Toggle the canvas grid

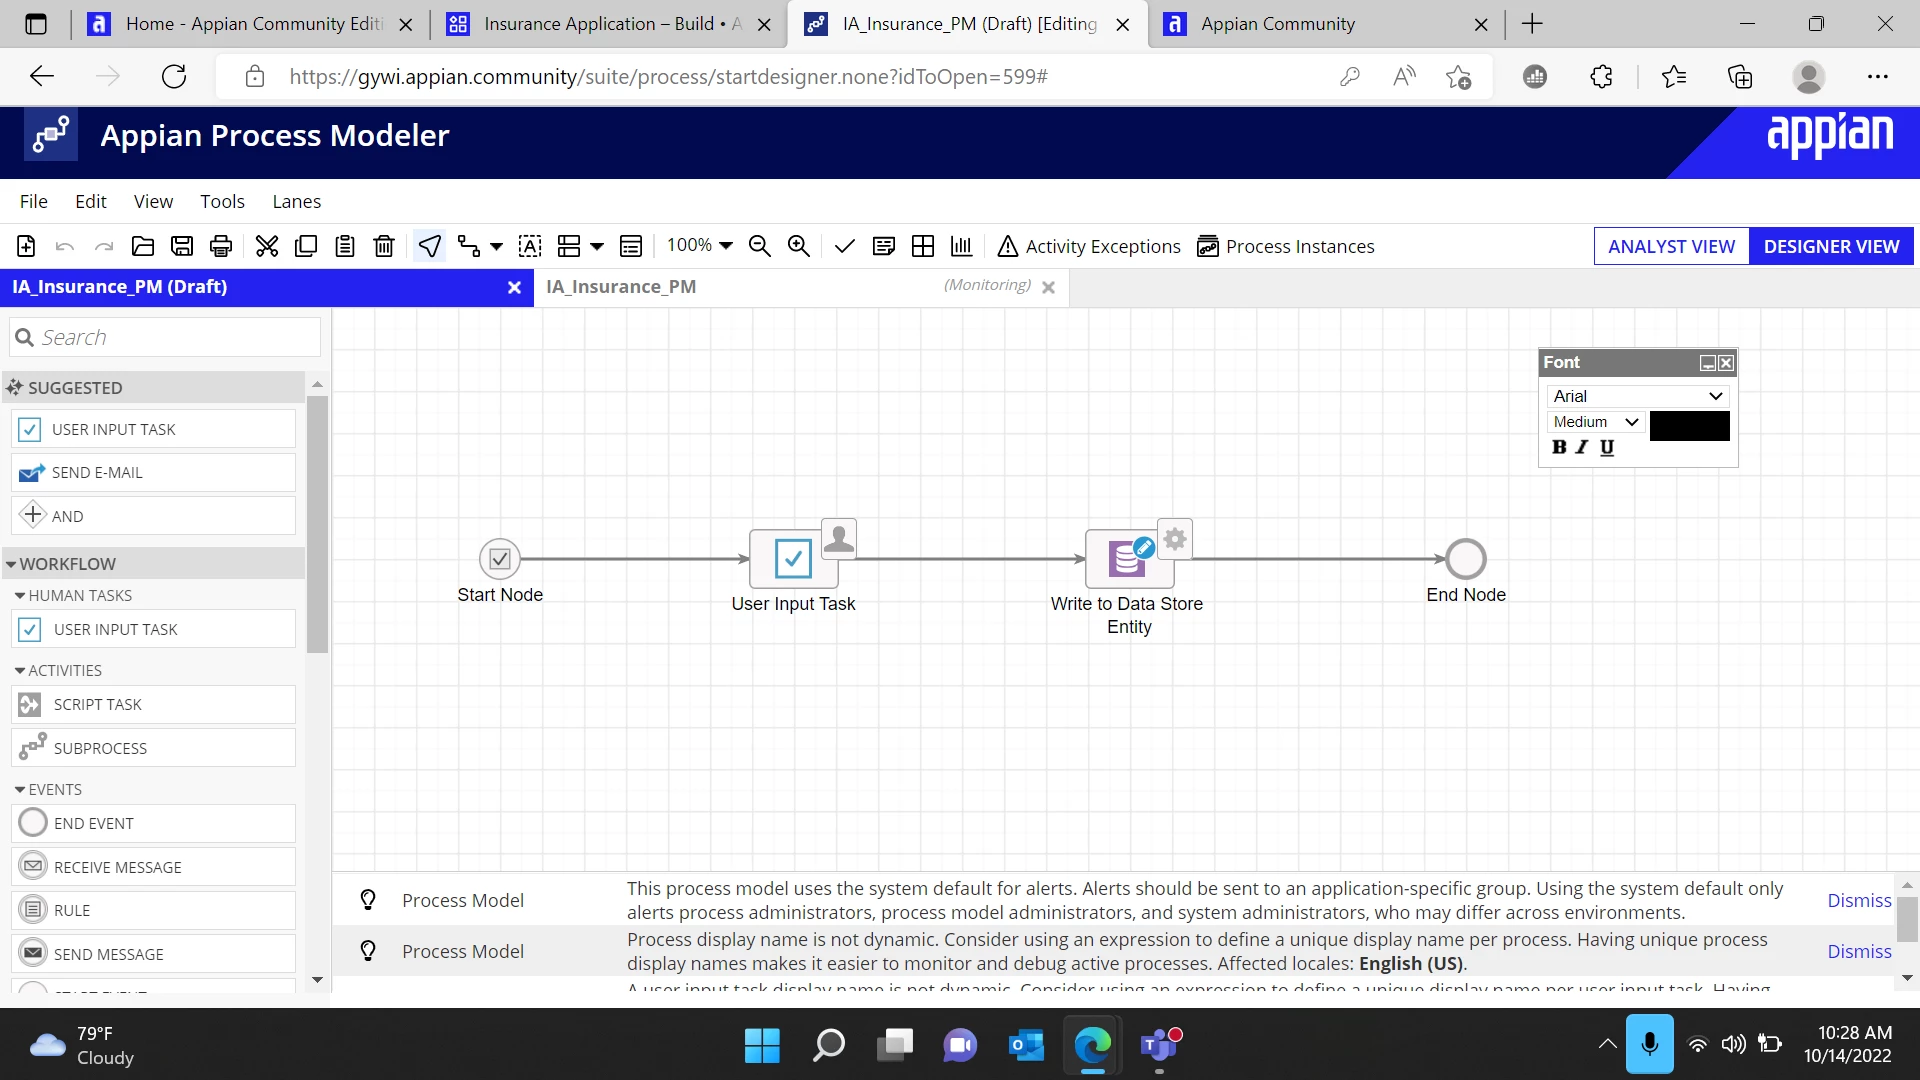click(x=923, y=246)
